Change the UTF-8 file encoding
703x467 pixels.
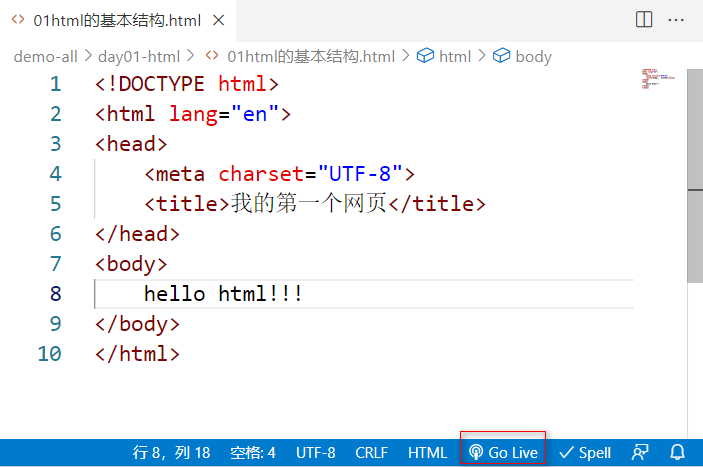click(315, 452)
